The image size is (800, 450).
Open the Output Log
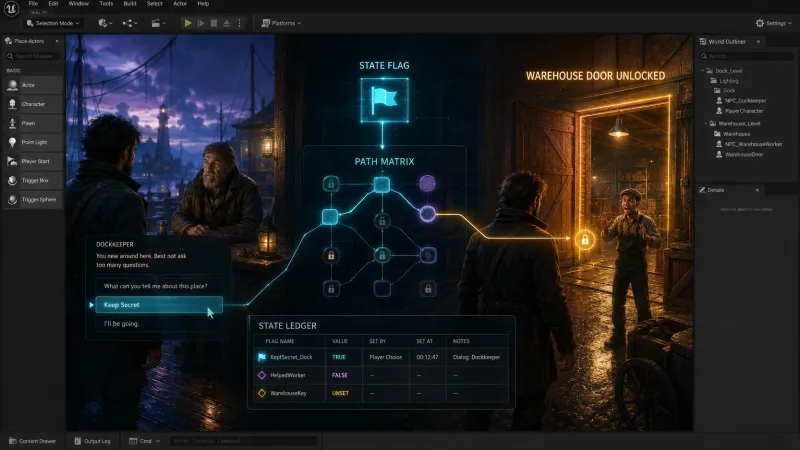92,441
